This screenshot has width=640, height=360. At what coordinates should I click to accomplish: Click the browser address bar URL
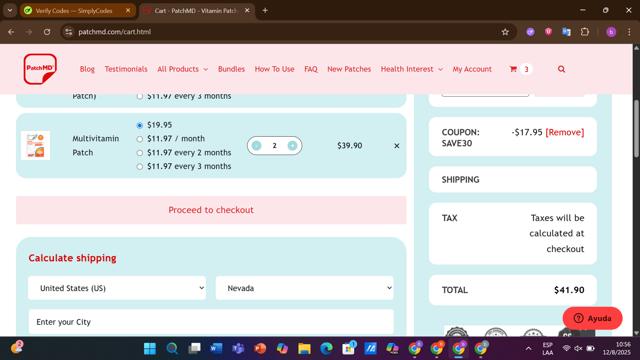tap(115, 32)
